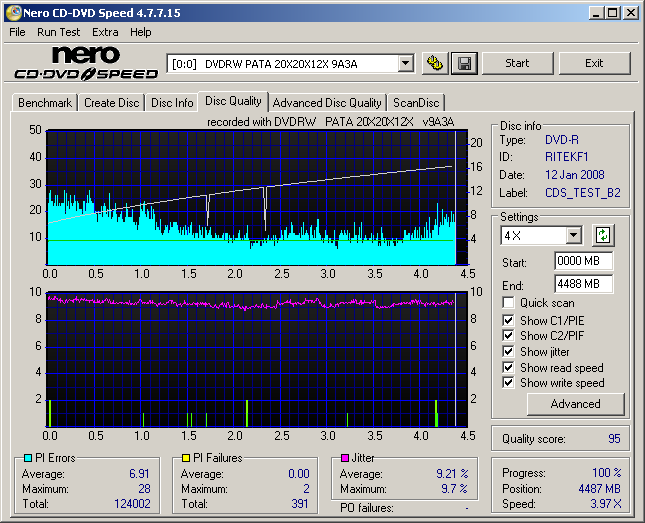
Task: Click the PI Failures average 0.00
Action: [x=299, y=474]
